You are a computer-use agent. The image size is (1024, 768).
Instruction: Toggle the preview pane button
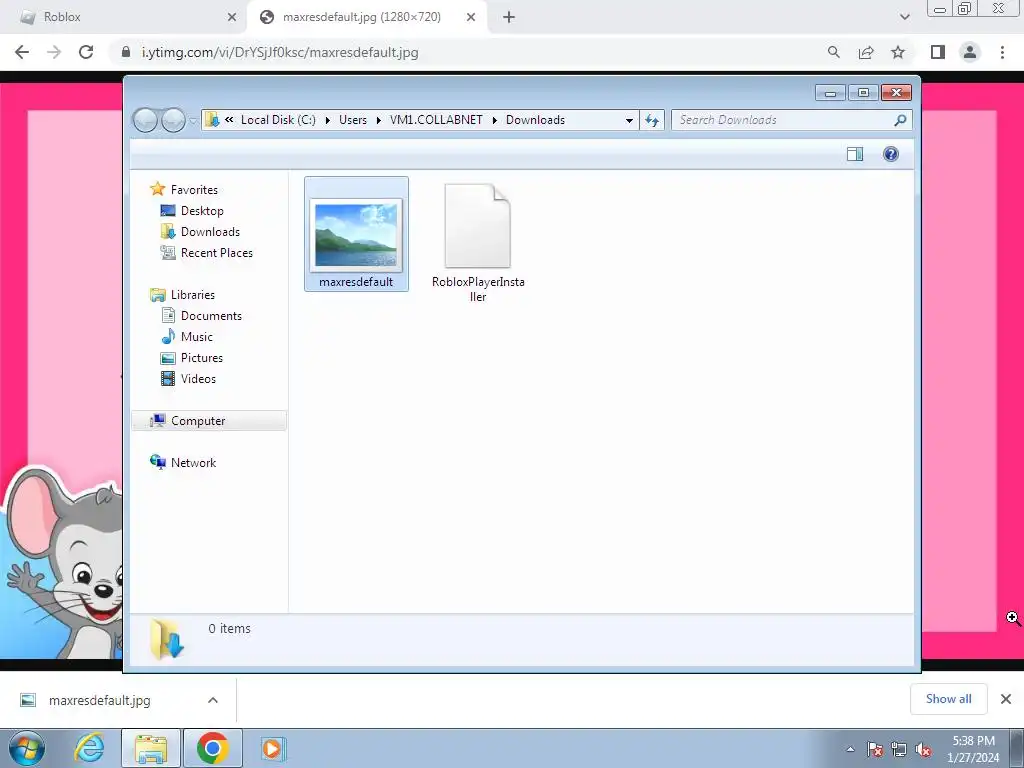pos(855,154)
